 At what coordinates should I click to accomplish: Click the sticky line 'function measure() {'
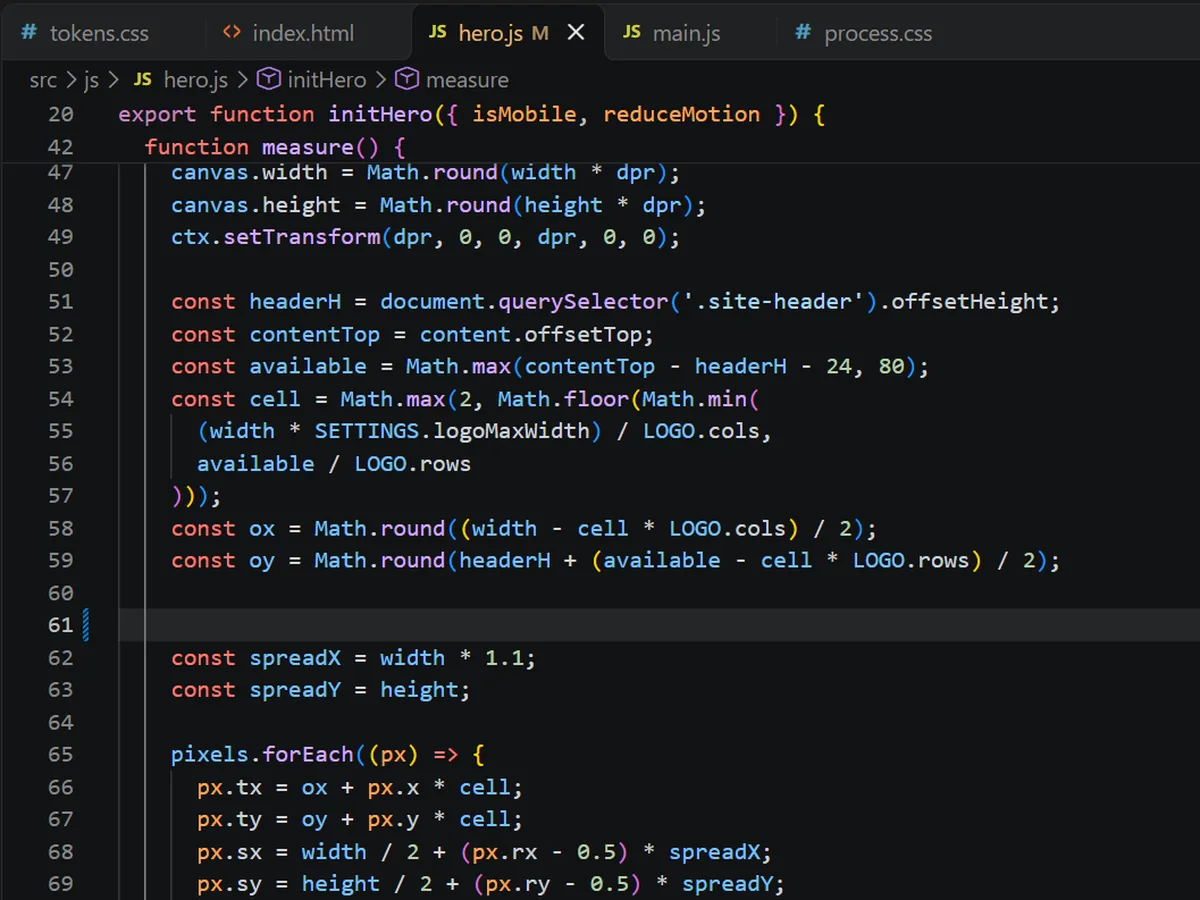pyautogui.click(x=275, y=147)
